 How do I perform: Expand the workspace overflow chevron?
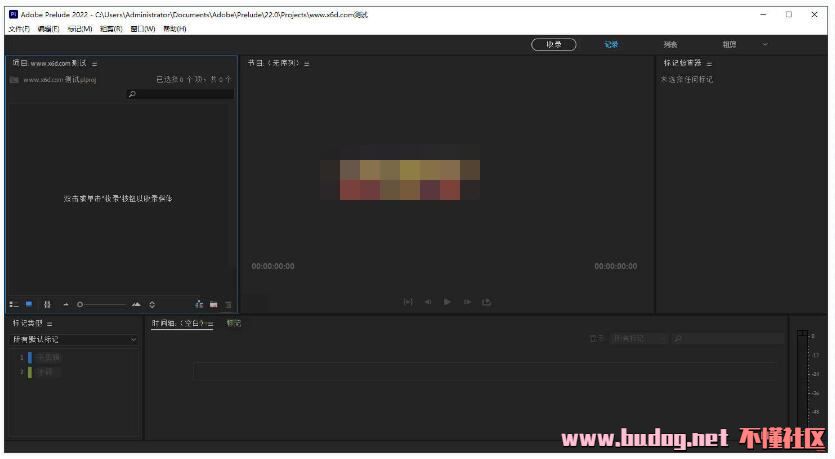point(766,44)
